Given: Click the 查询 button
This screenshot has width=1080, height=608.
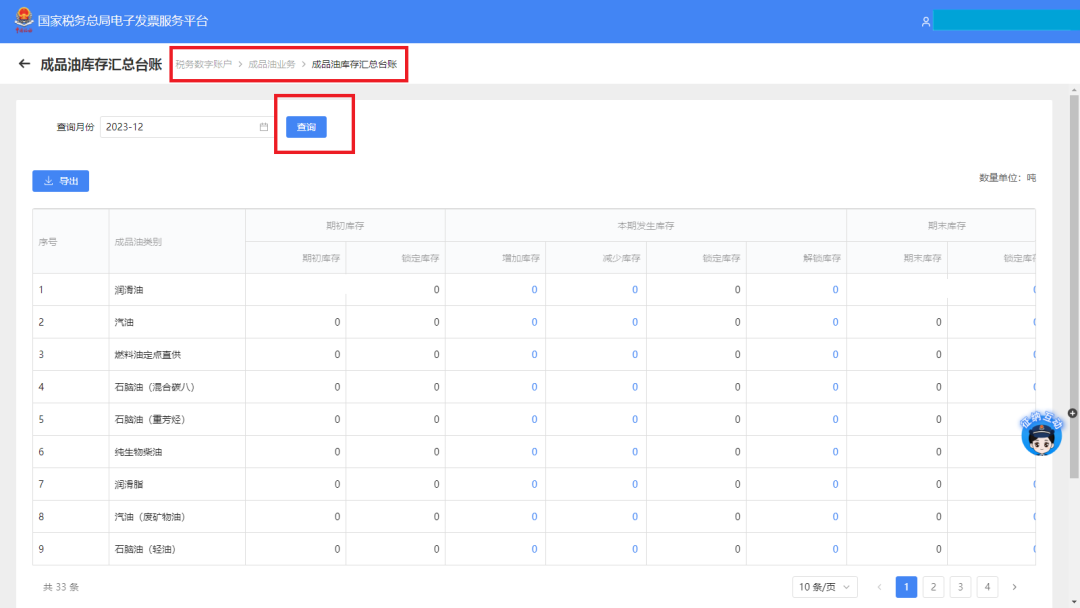Looking at the screenshot, I should tap(307, 127).
